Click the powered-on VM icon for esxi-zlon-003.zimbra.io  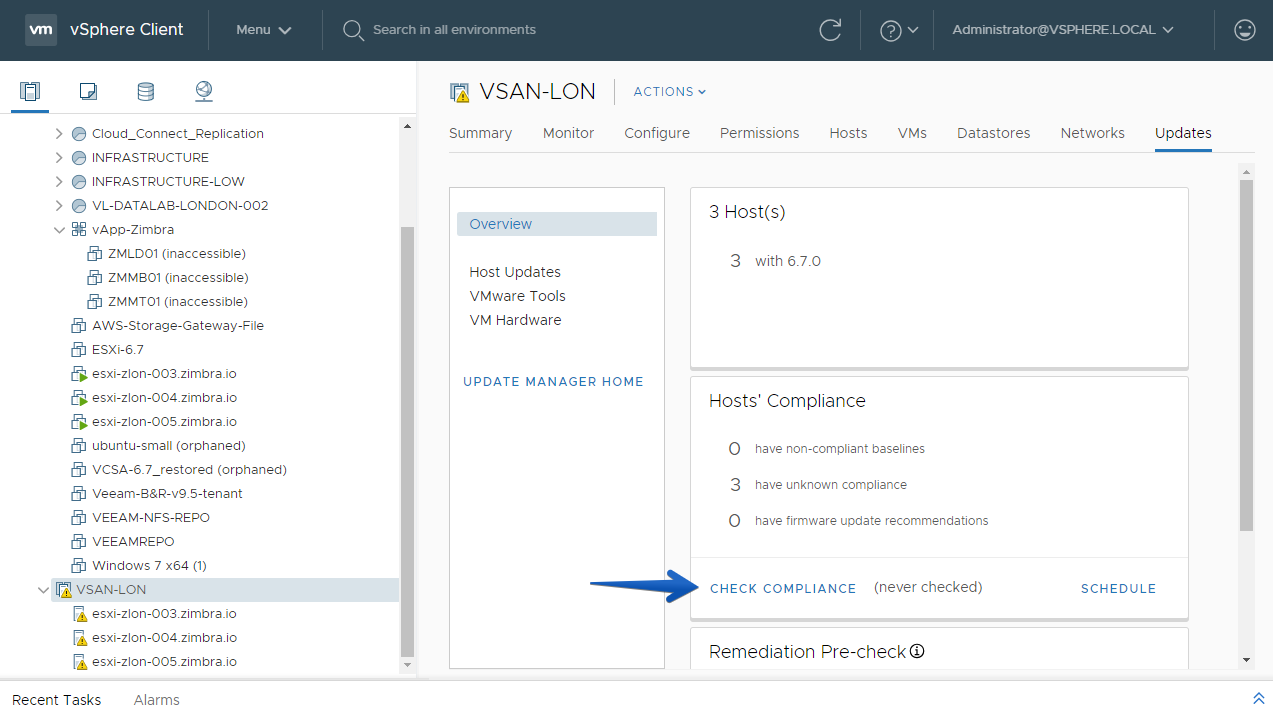(x=80, y=374)
